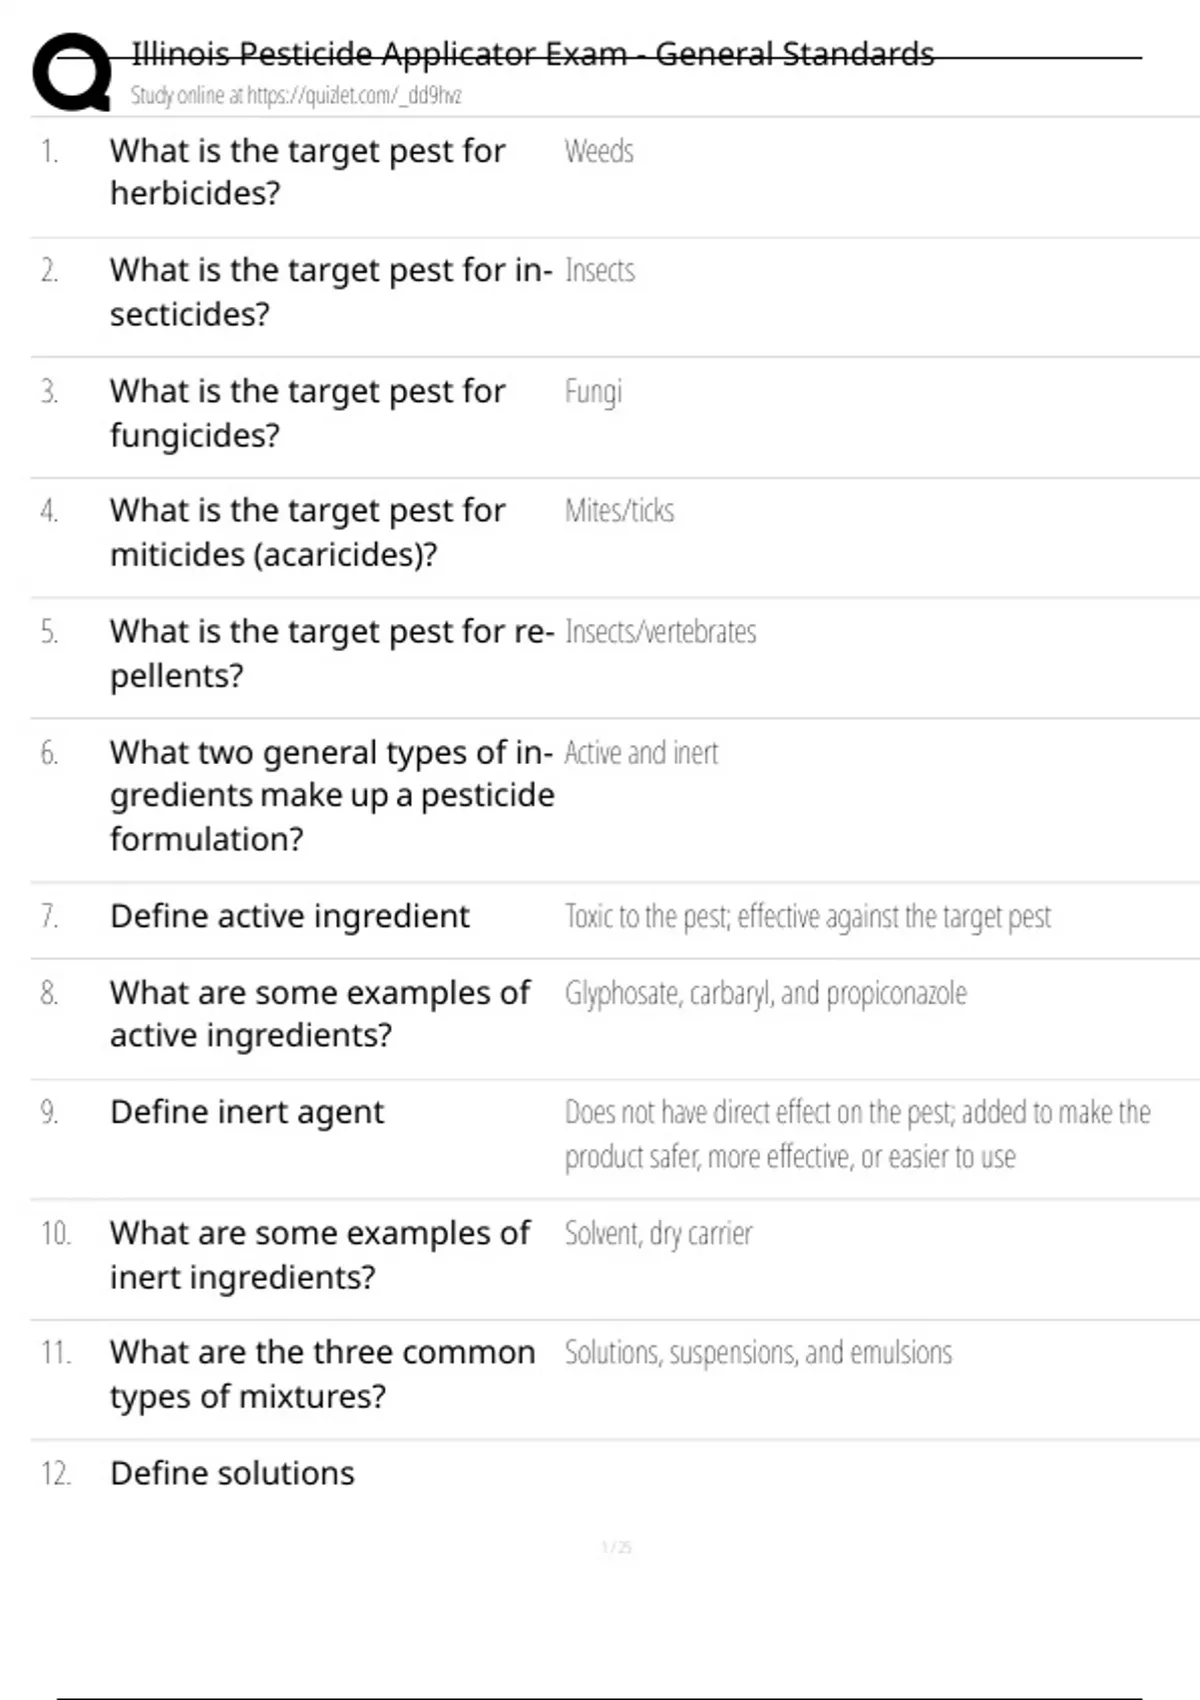The height and width of the screenshot is (1700, 1200).
Task: Click the Illinois Pesticide Applicator Exam title
Action: 532,54
